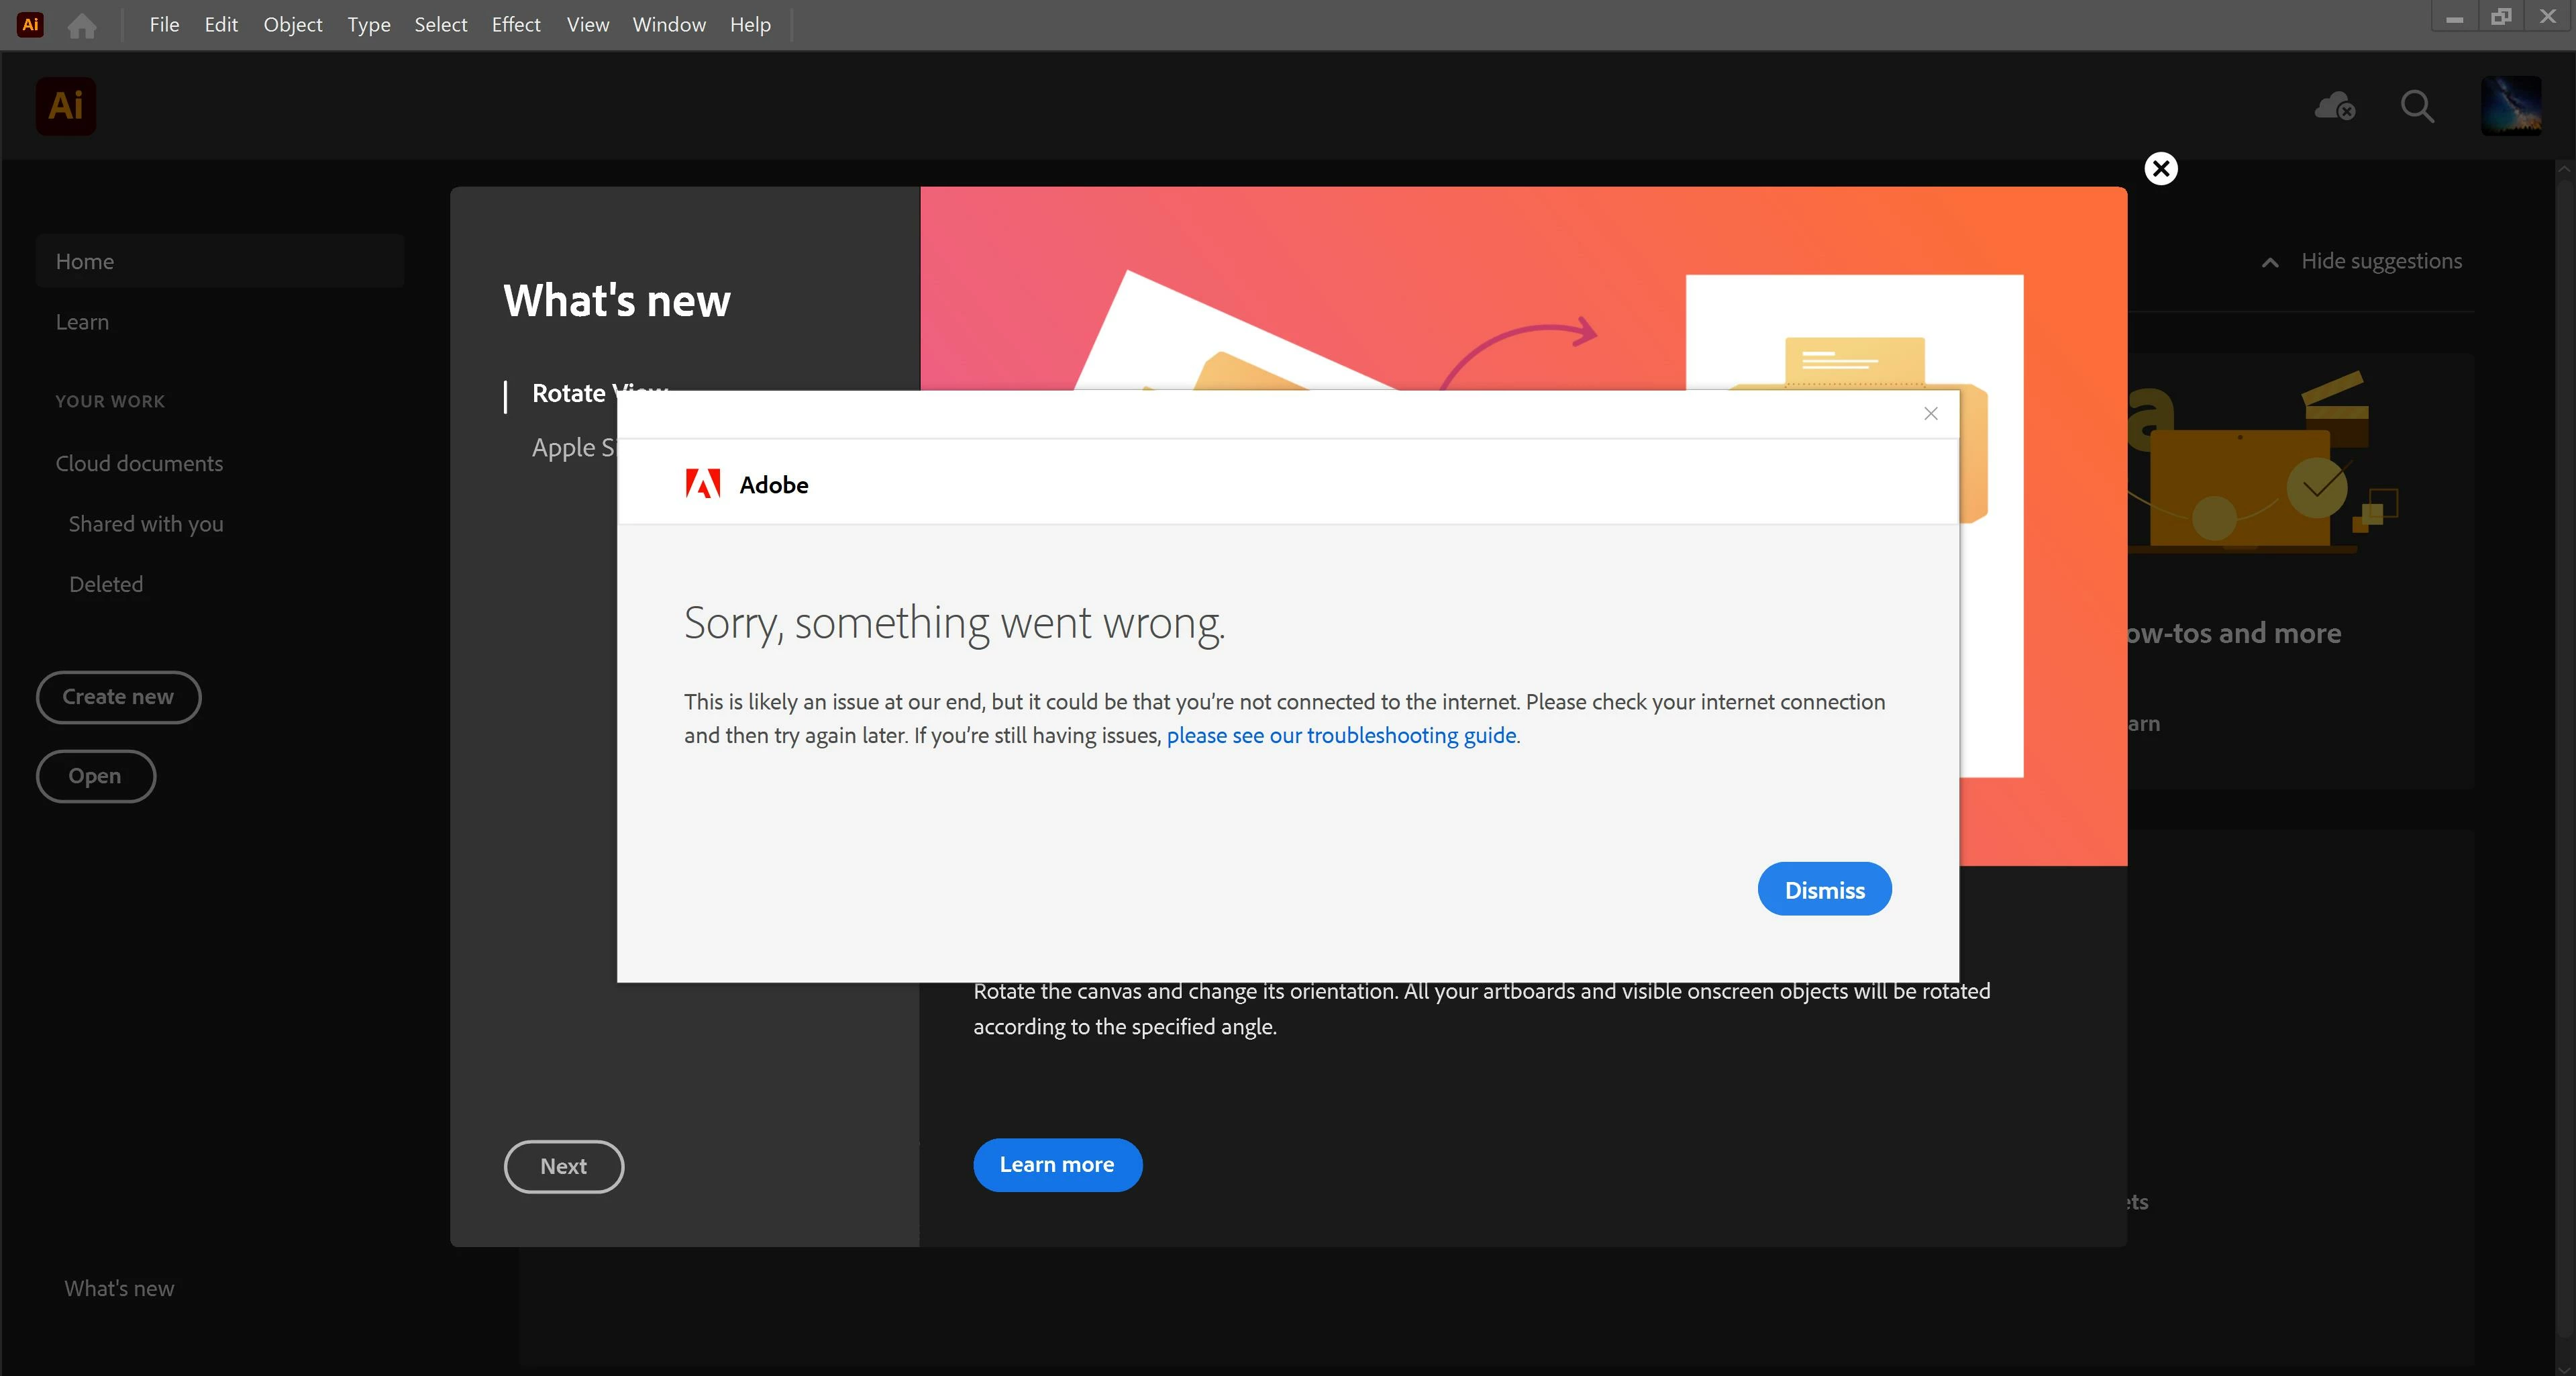Click Create new button
The height and width of the screenshot is (1376, 2576).
118,697
